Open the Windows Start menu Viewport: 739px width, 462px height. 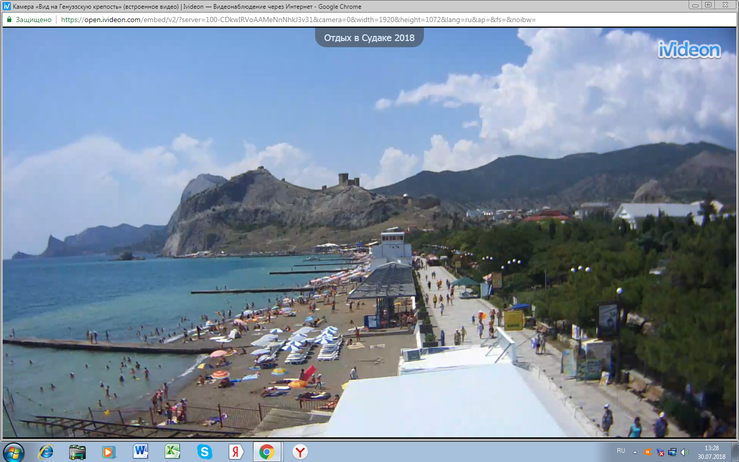click(x=13, y=451)
